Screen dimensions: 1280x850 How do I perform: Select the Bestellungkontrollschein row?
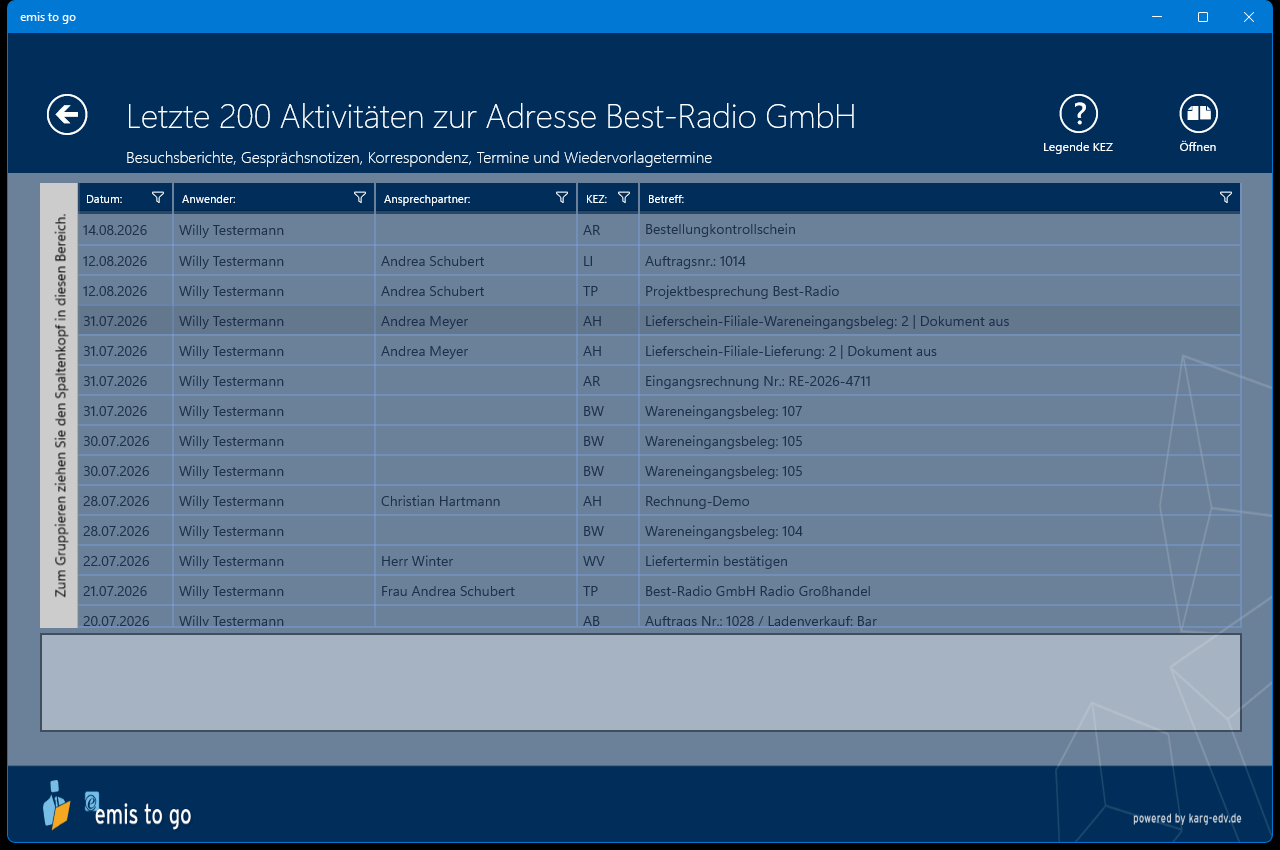click(659, 230)
